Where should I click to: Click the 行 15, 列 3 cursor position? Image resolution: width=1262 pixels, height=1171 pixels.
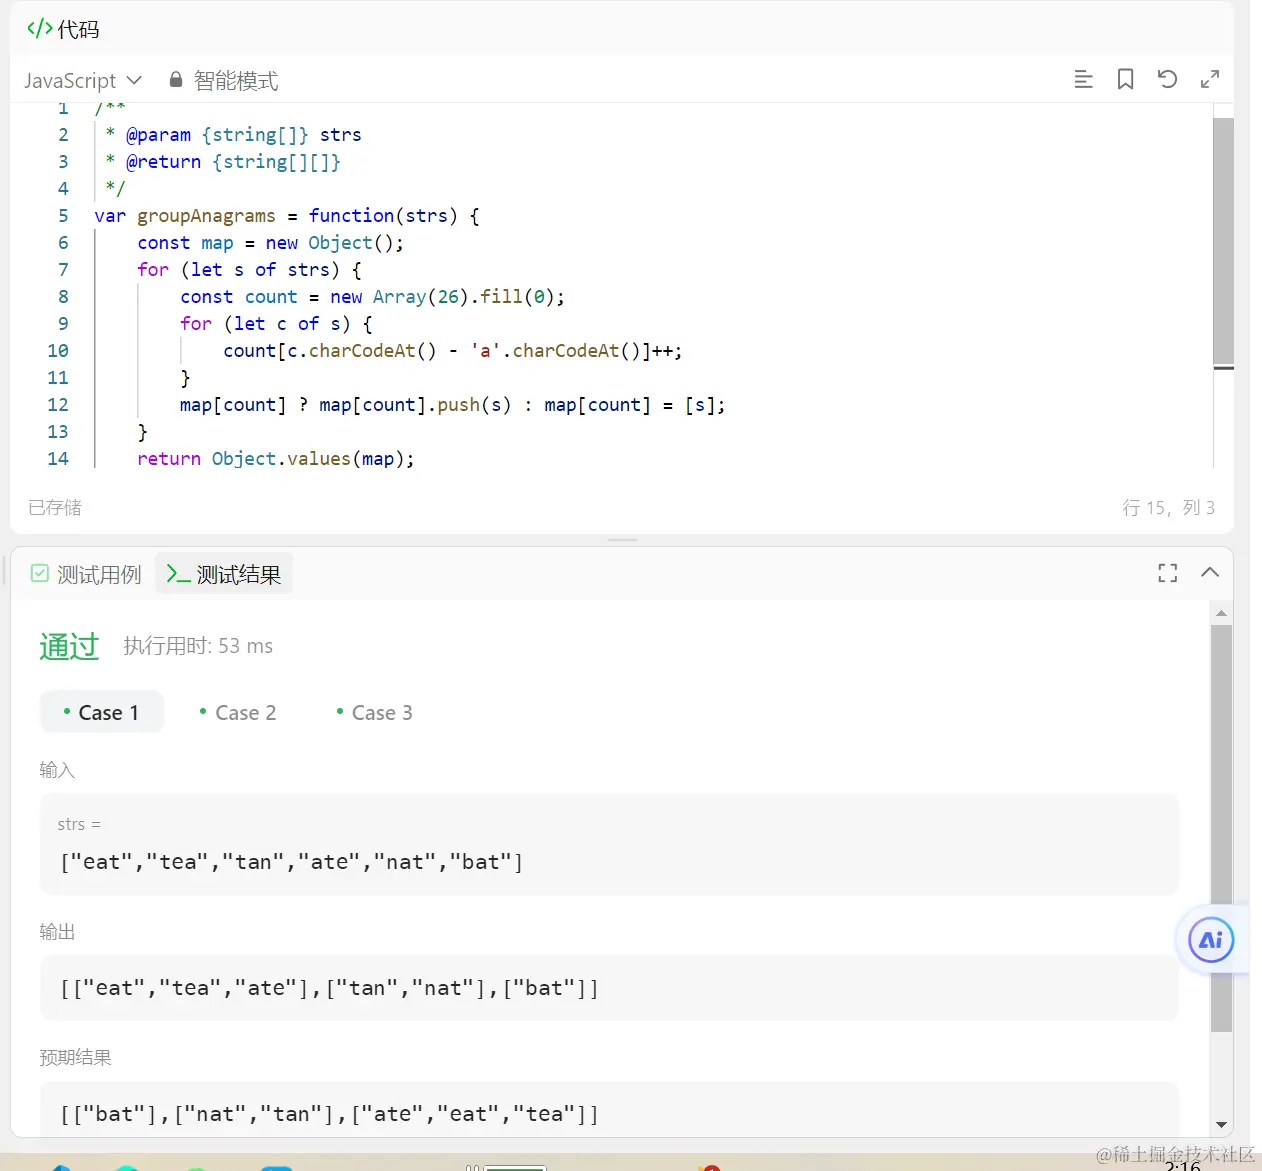click(x=1168, y=508)
